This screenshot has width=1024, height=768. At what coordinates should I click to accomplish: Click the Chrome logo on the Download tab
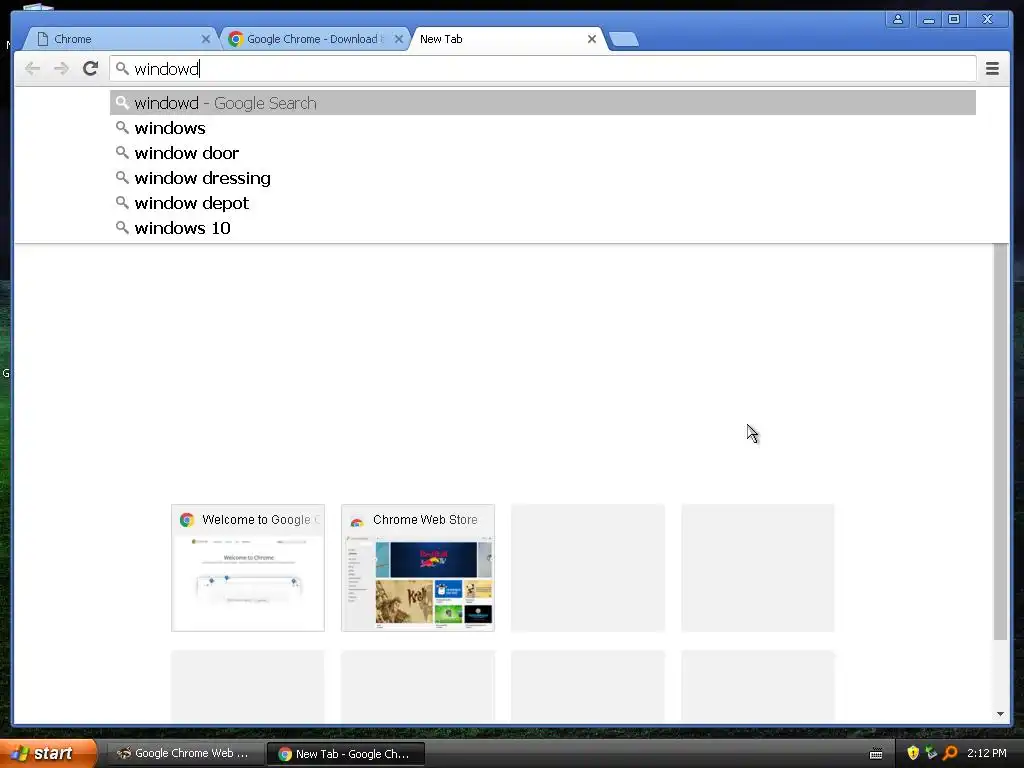click(x=236, y=39)
